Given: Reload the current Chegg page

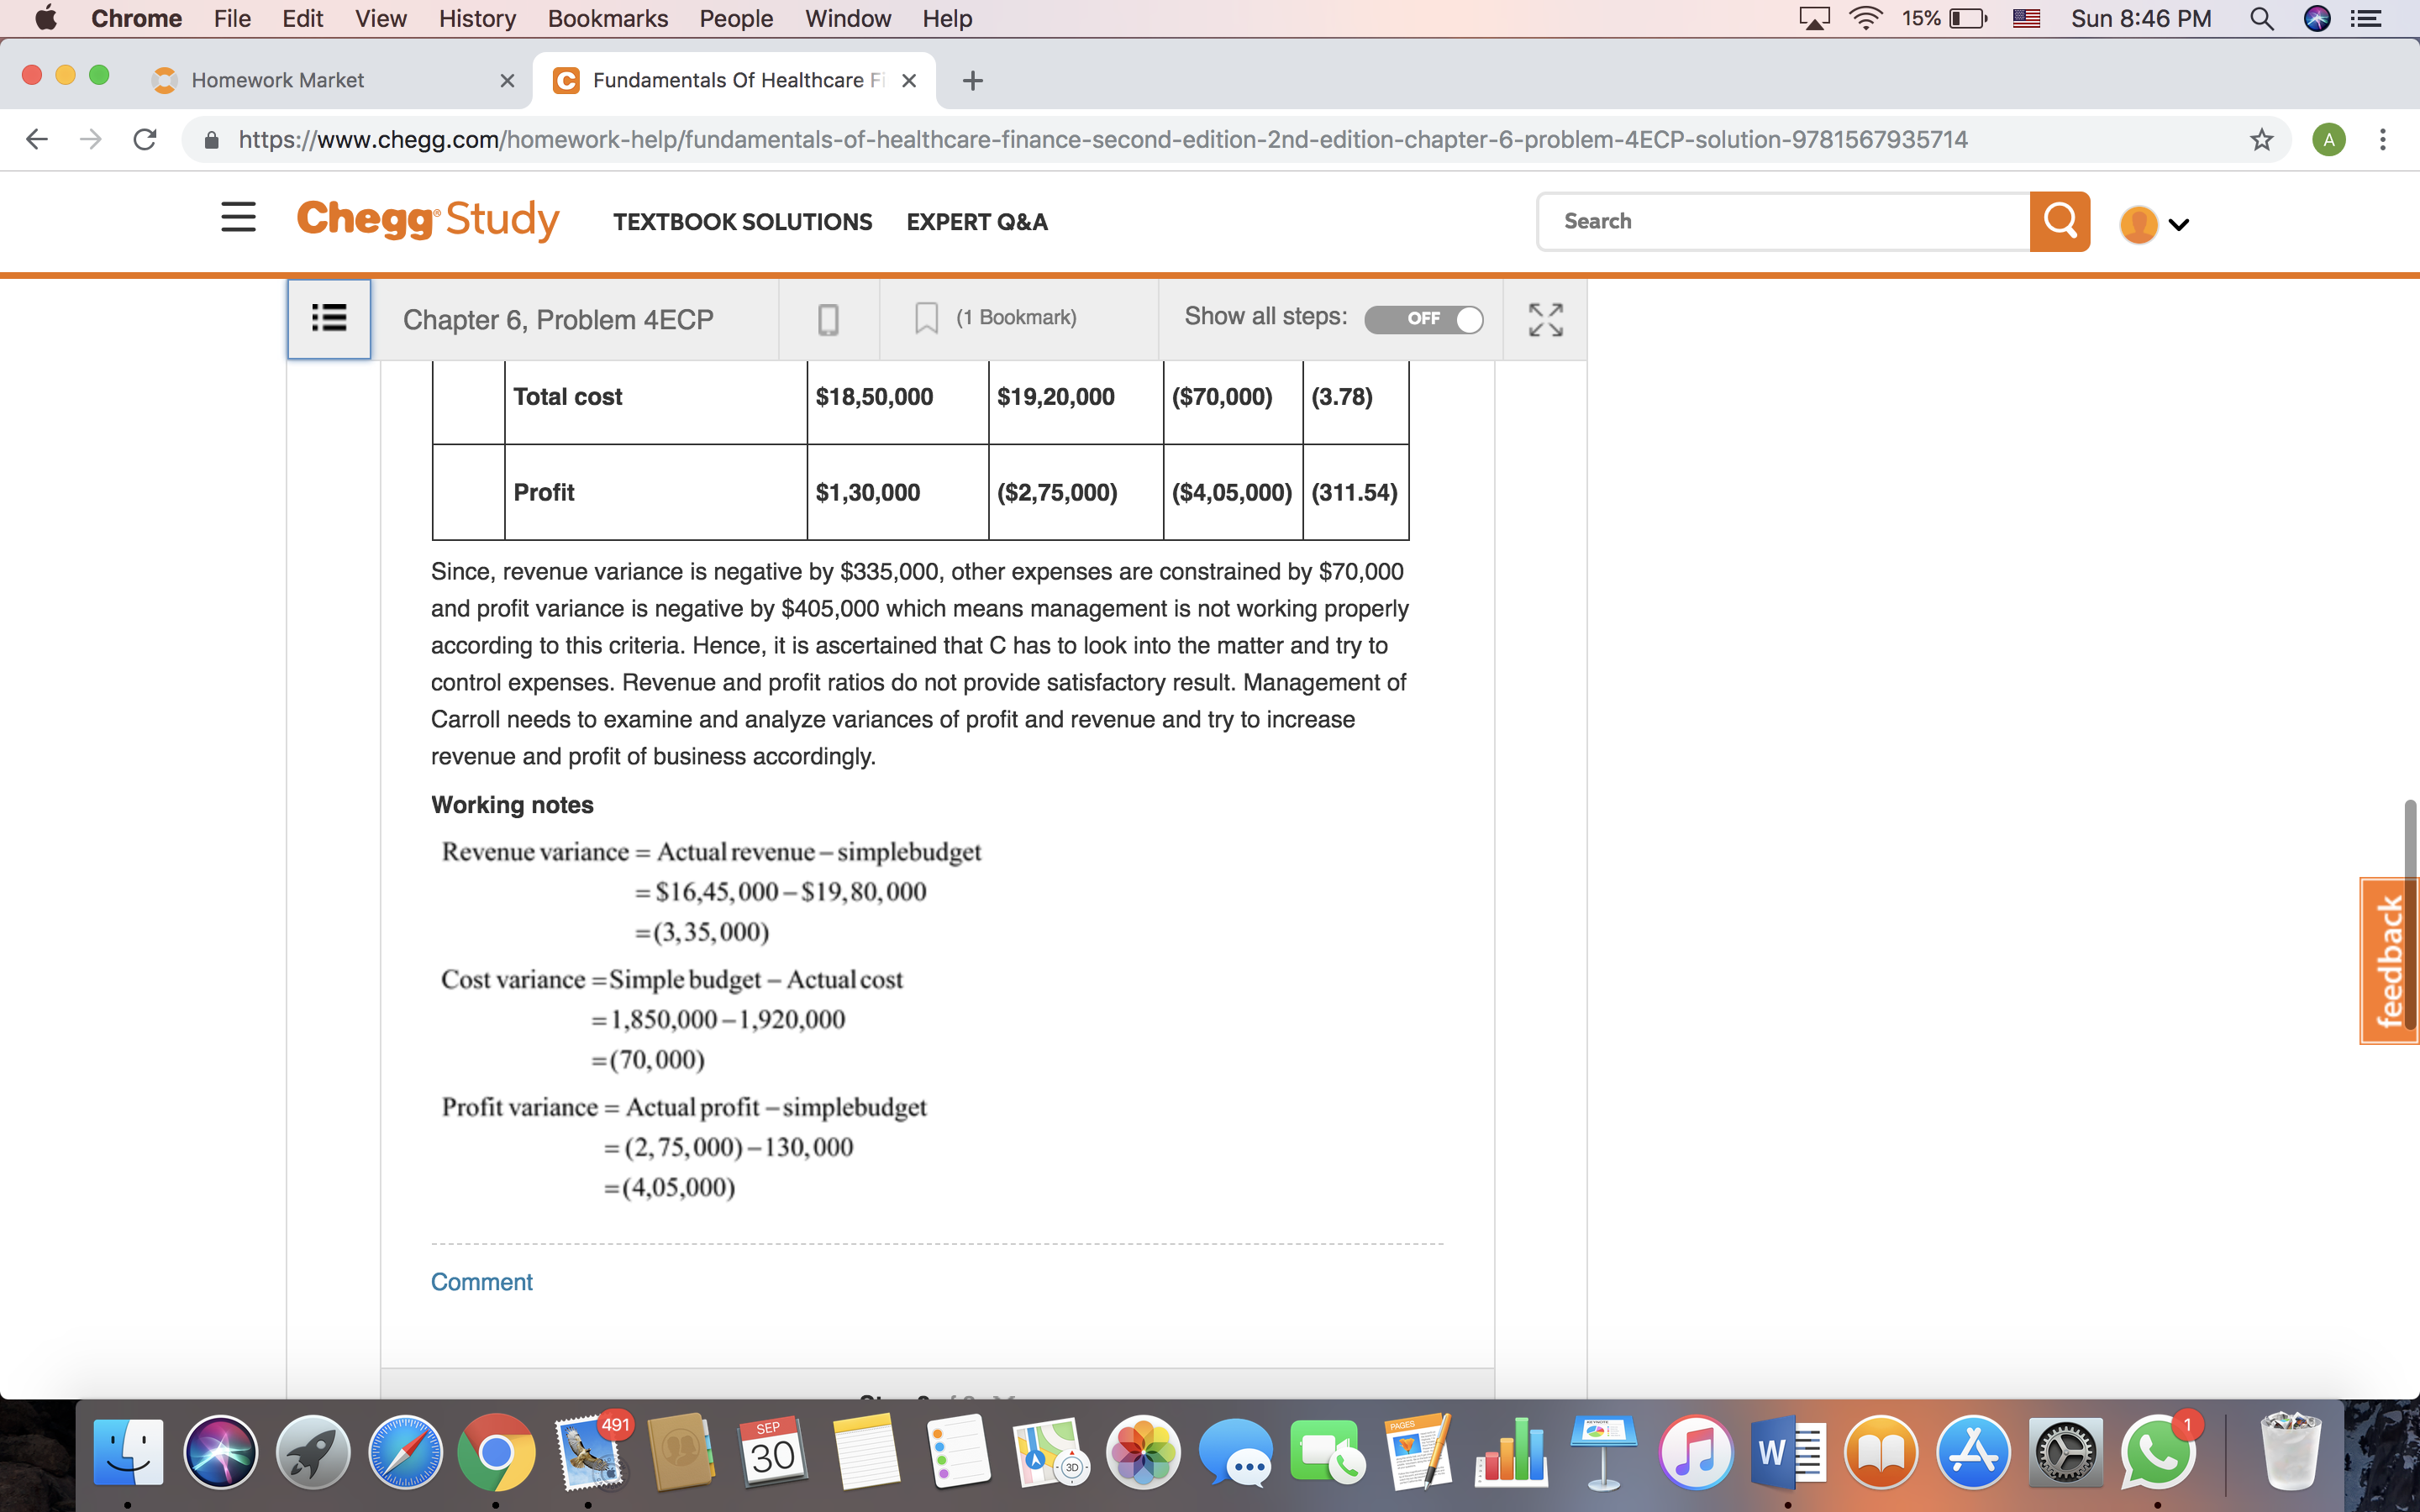Looking at the screenshot, I should pyautogui.click(x=145, y=139).
